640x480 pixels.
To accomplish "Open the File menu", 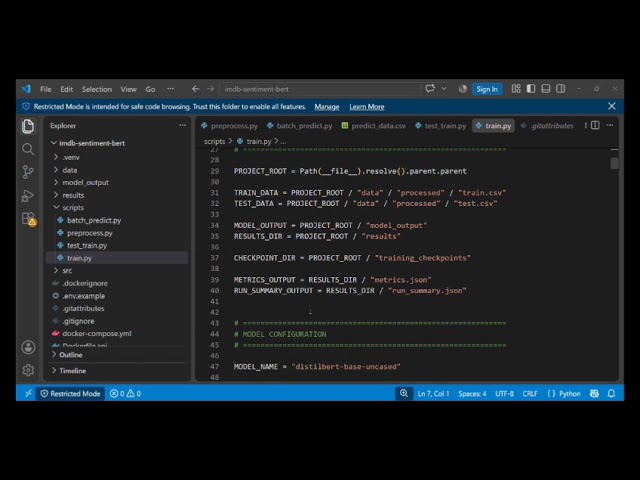I will [46, 89].
